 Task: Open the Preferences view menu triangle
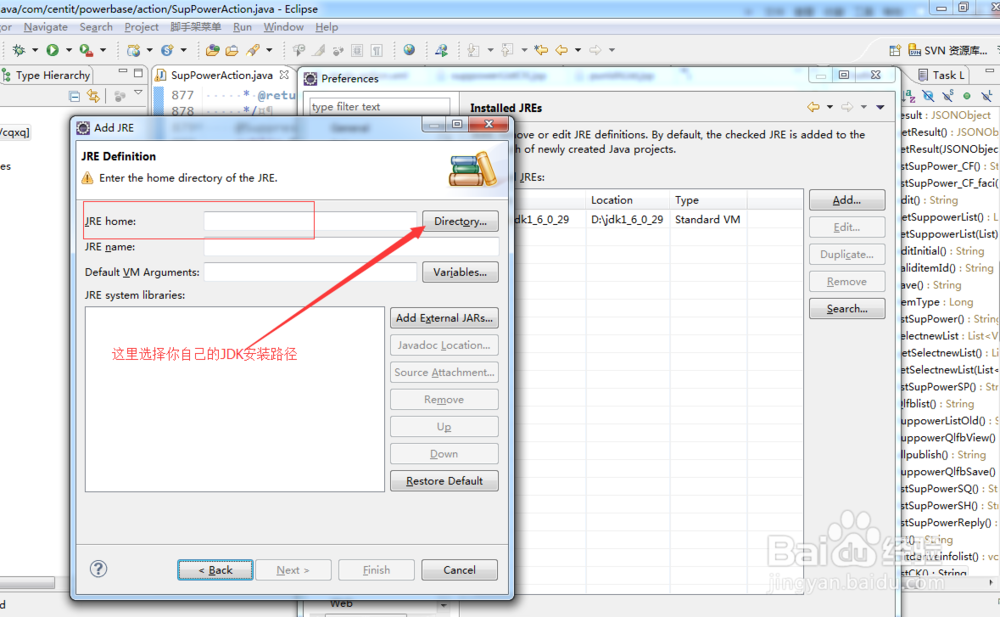click(x=880, y=107)
